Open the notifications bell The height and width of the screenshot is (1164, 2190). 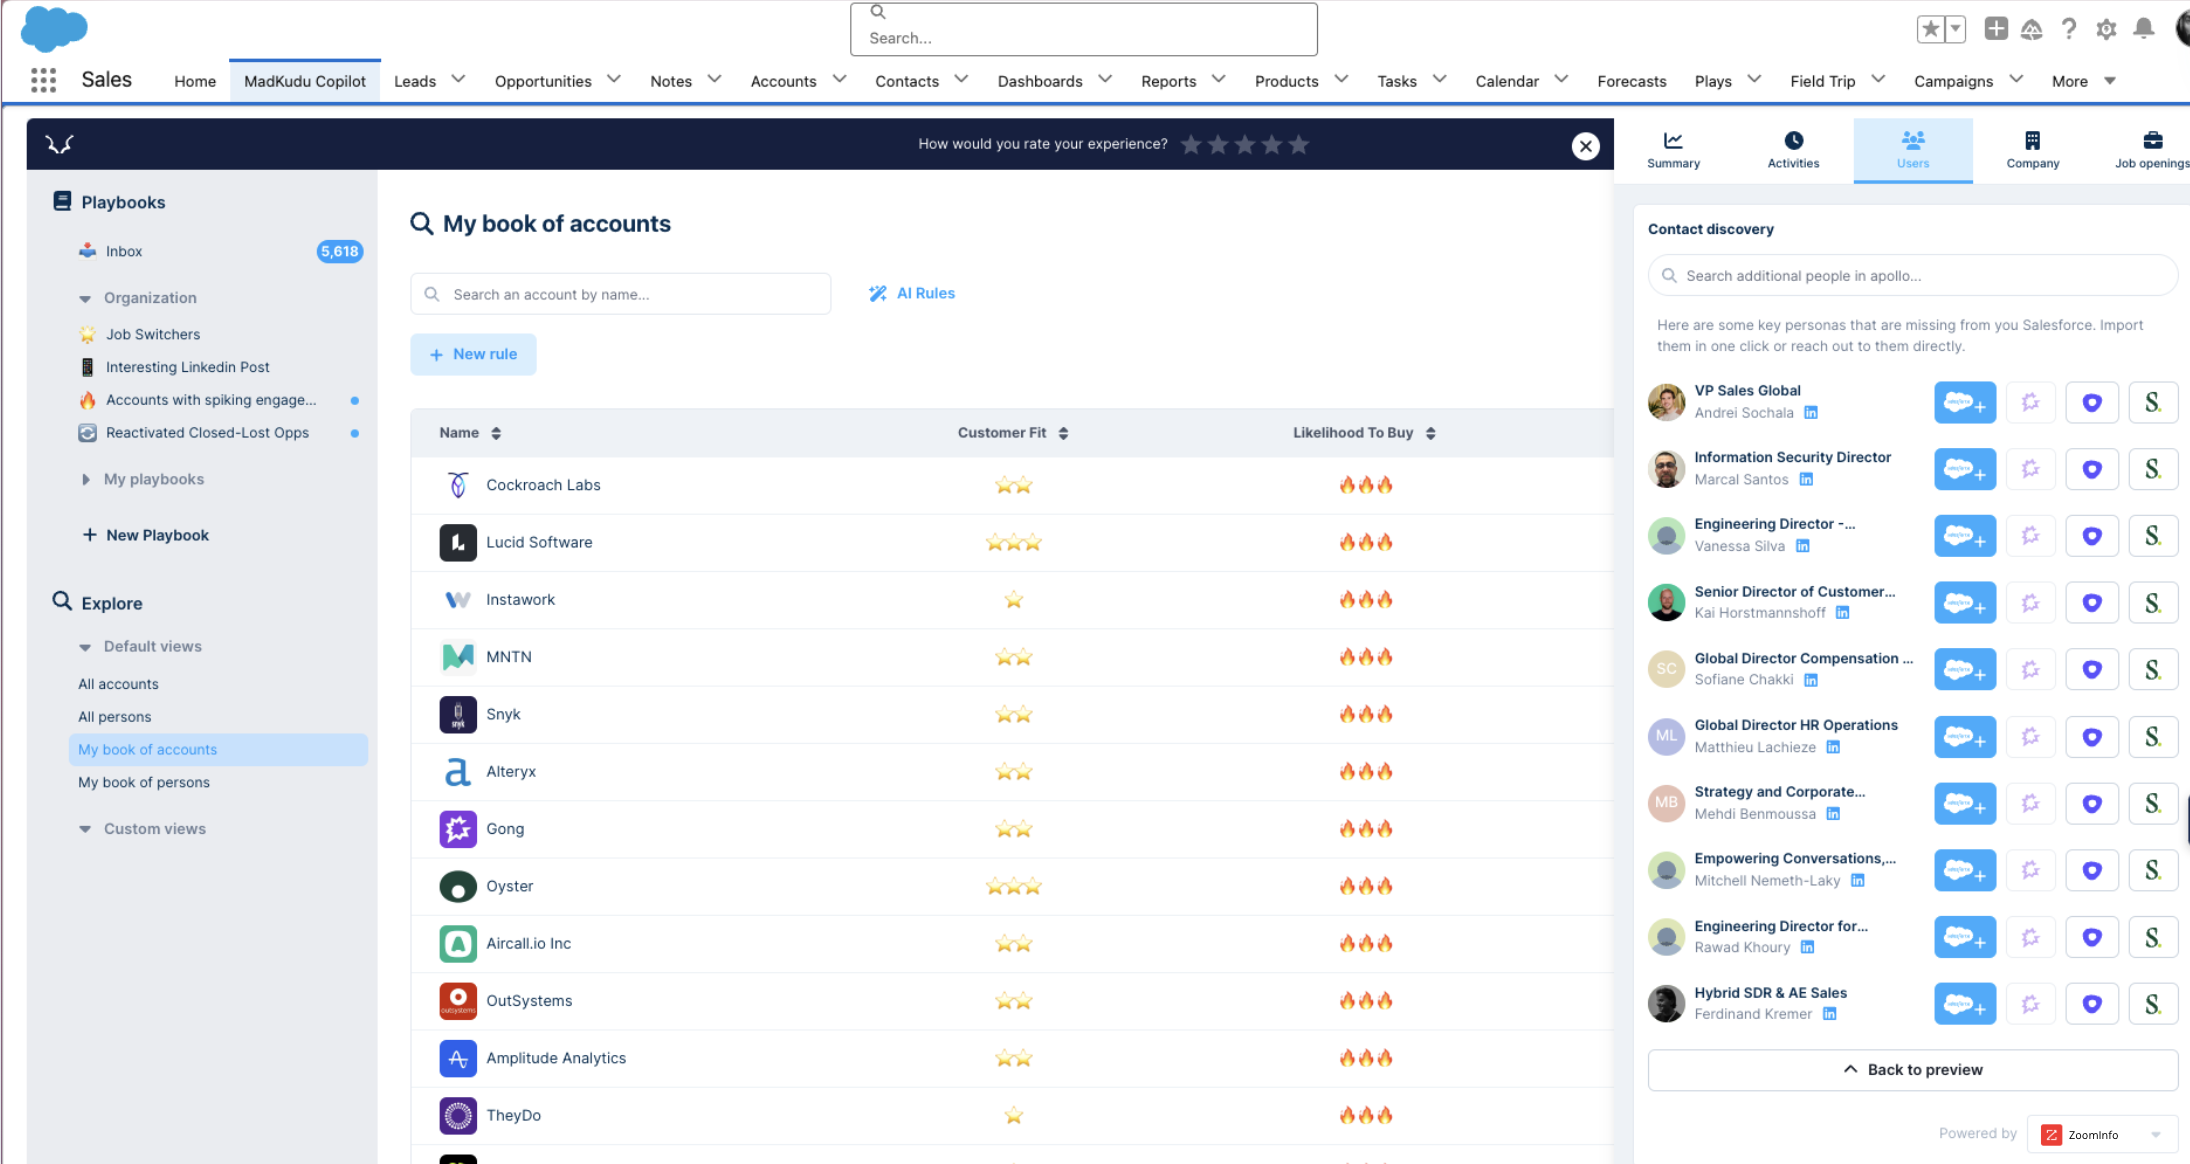[x=2143, y=29]
